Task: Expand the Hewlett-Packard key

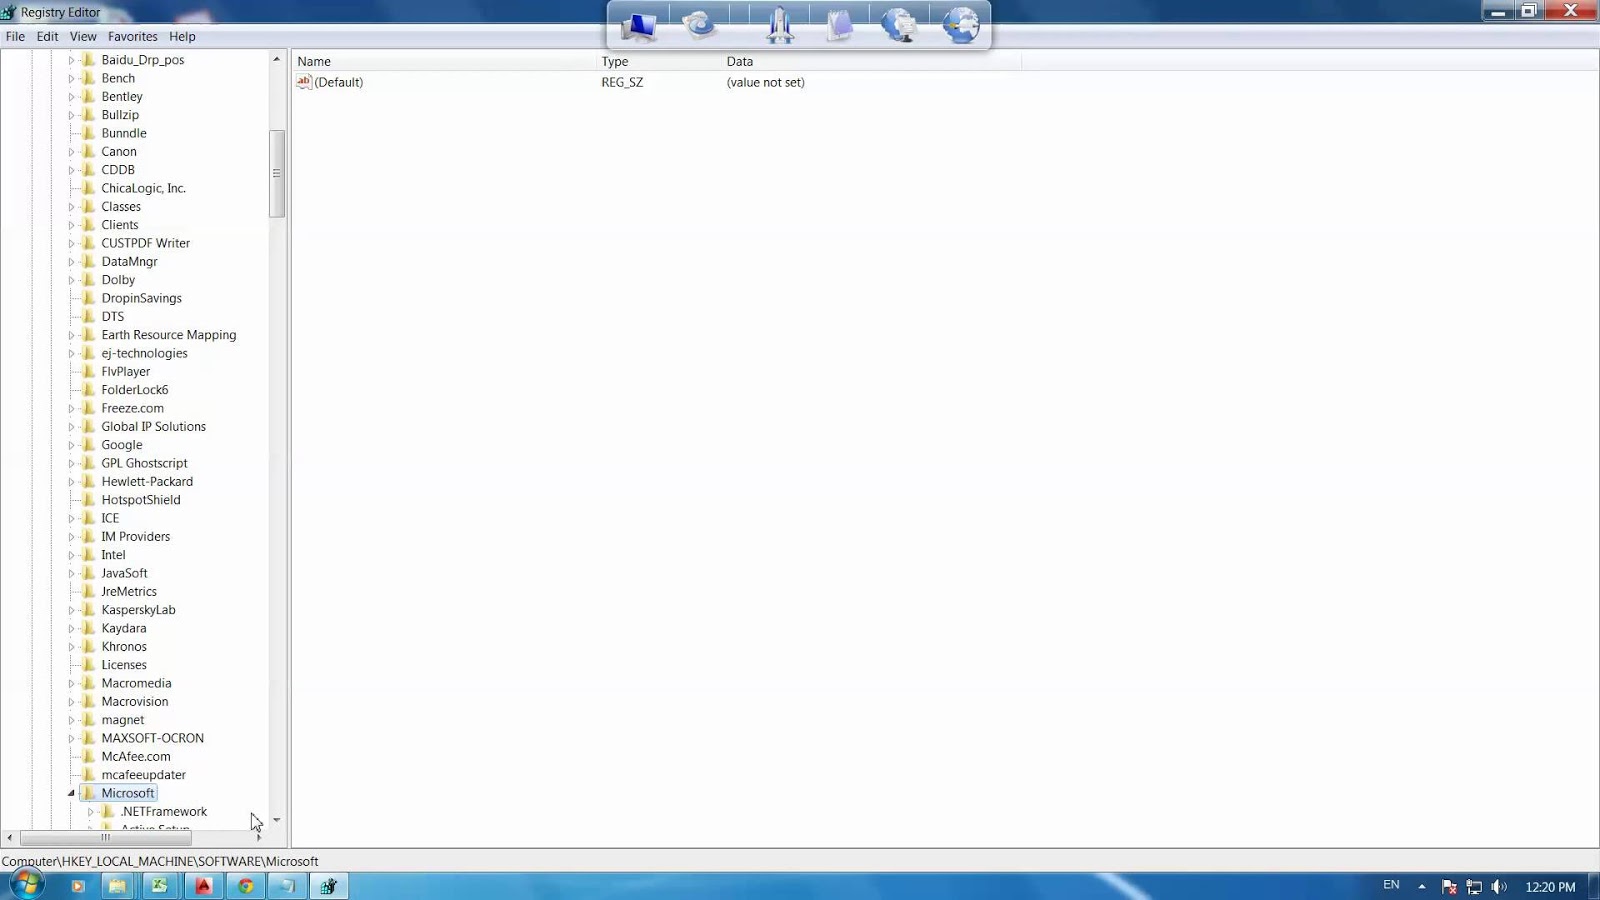Action: (71, 482)
